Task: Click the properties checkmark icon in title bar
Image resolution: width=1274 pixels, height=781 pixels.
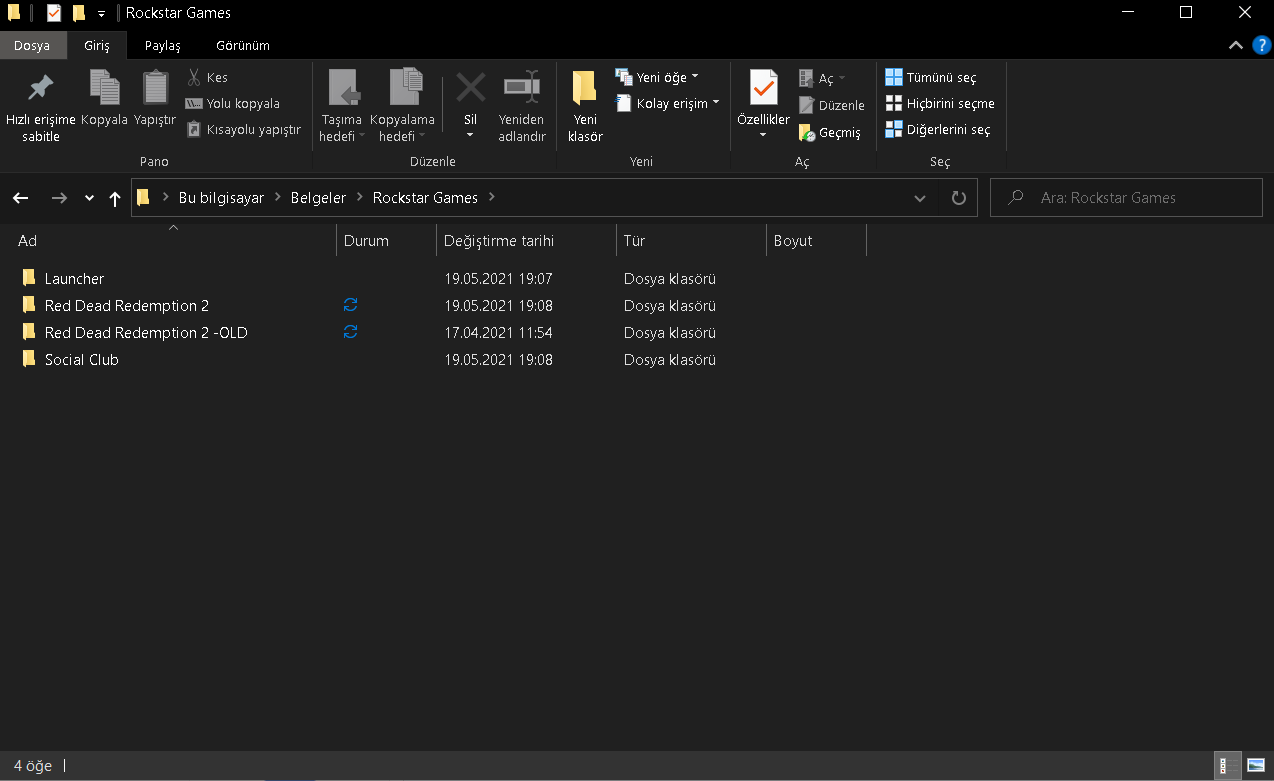Action: (x=54, y=13)
